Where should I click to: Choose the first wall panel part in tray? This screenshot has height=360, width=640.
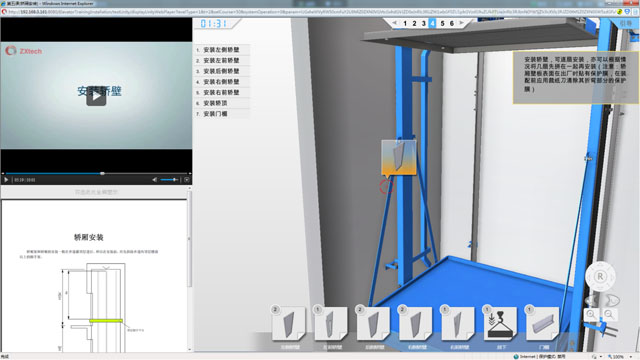pos(288,324)
